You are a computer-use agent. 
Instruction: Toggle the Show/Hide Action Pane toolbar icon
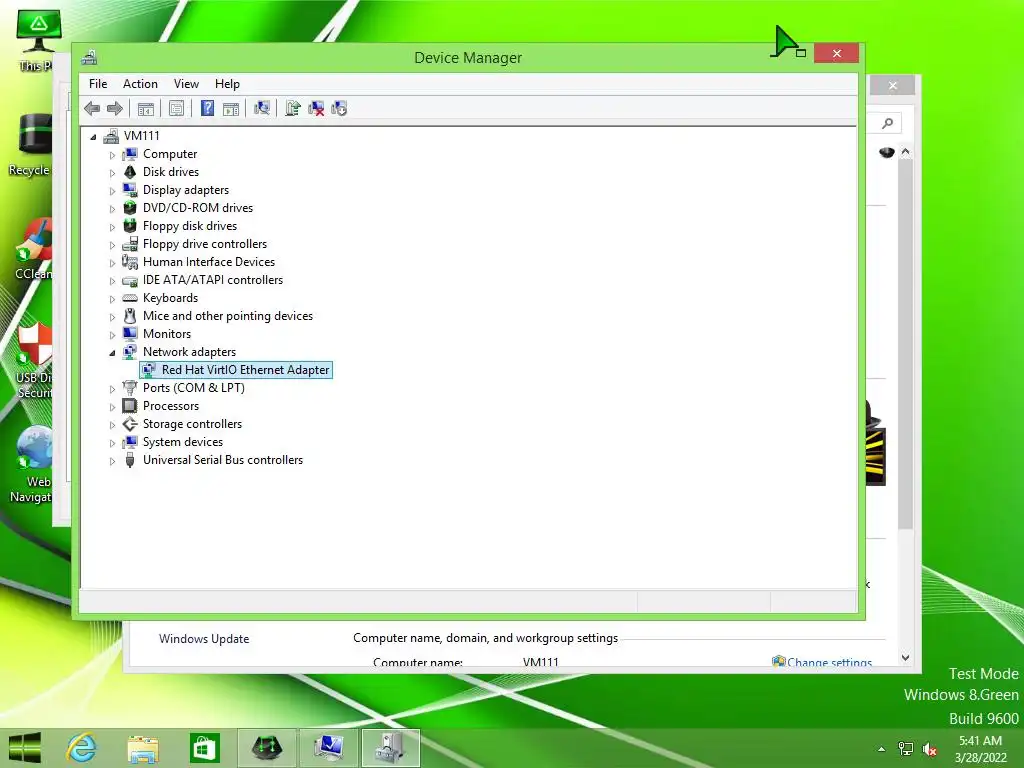(x=231, y=108)
